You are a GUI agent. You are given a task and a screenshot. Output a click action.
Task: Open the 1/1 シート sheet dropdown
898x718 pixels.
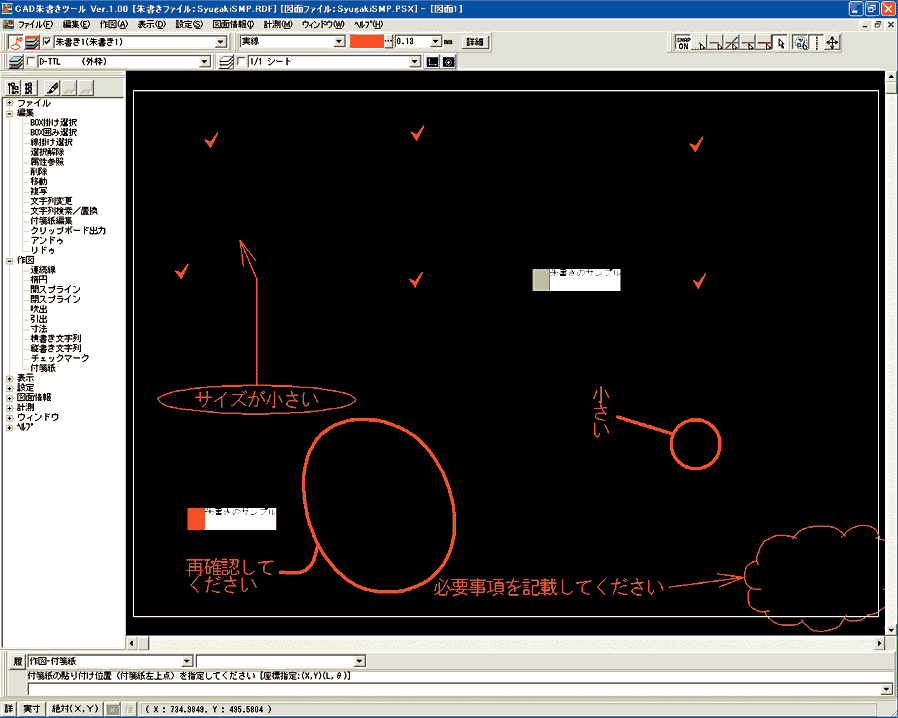[x=415, y=61]
